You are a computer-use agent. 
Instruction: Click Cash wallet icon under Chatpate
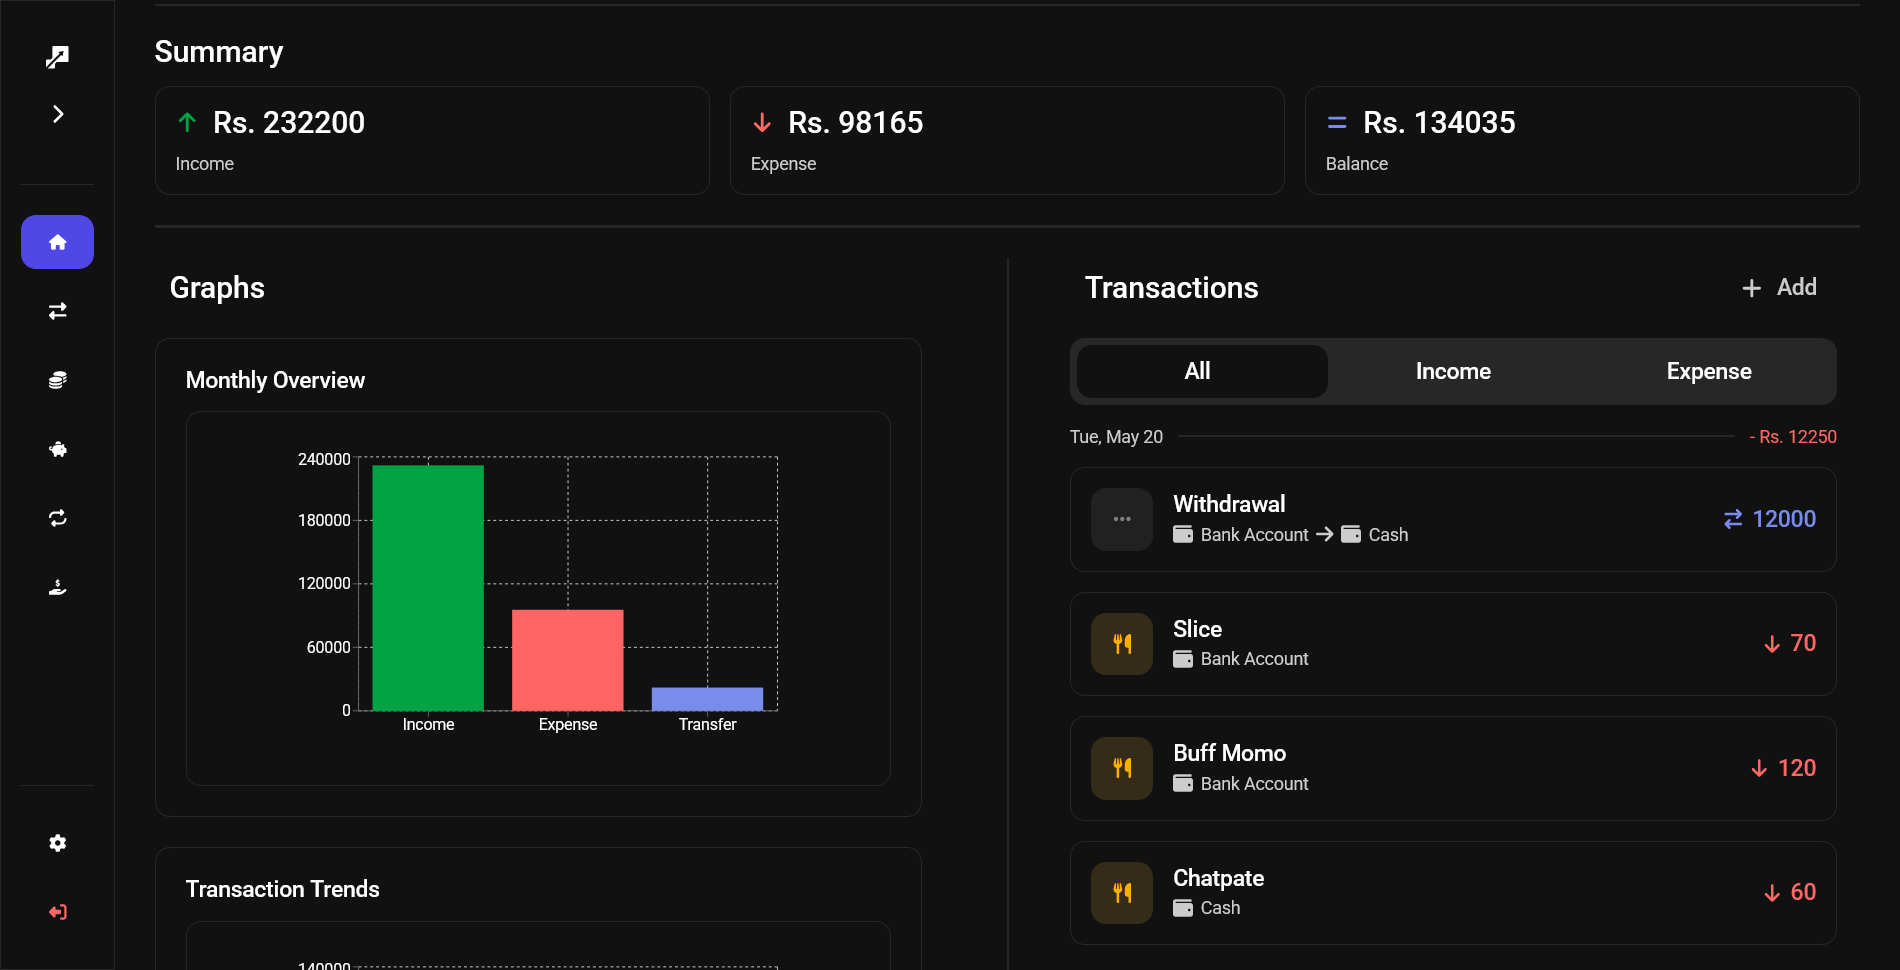pyautogui.click(x=1183, y=908)
